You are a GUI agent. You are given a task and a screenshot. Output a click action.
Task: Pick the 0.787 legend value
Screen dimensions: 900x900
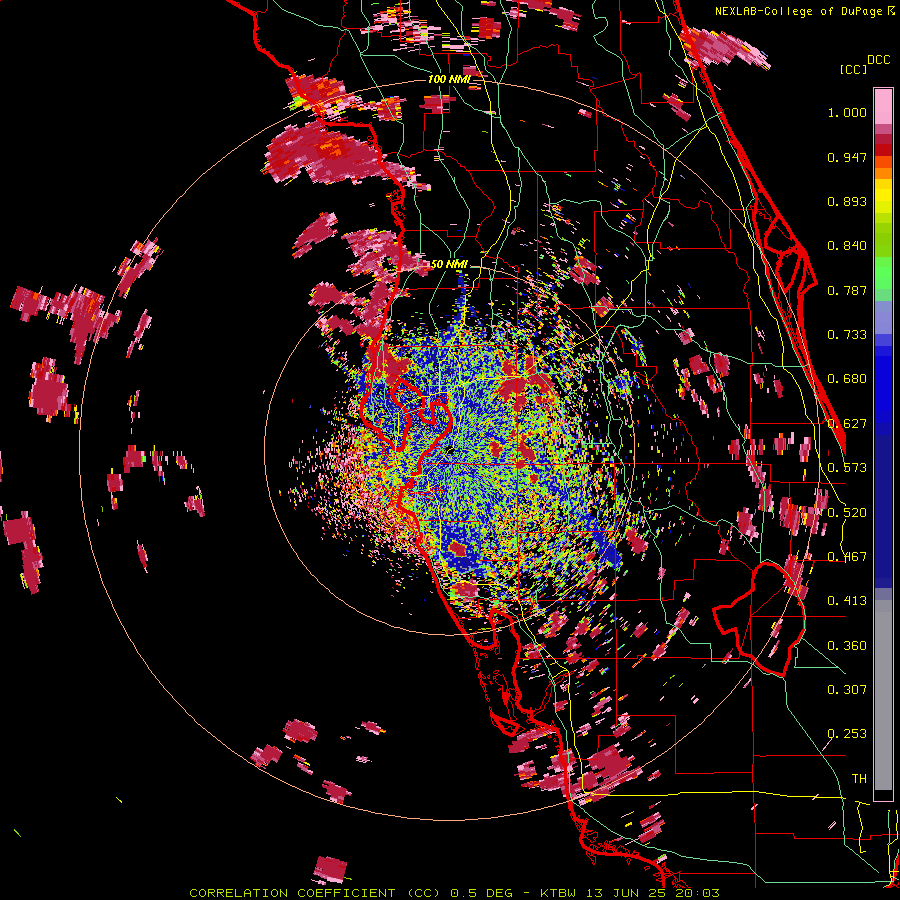(847, 290)
